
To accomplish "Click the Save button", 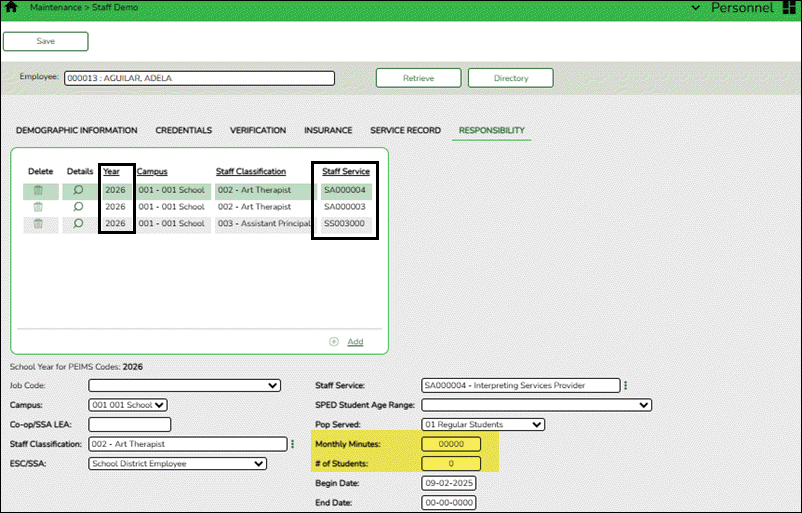I will click(46, 41).
